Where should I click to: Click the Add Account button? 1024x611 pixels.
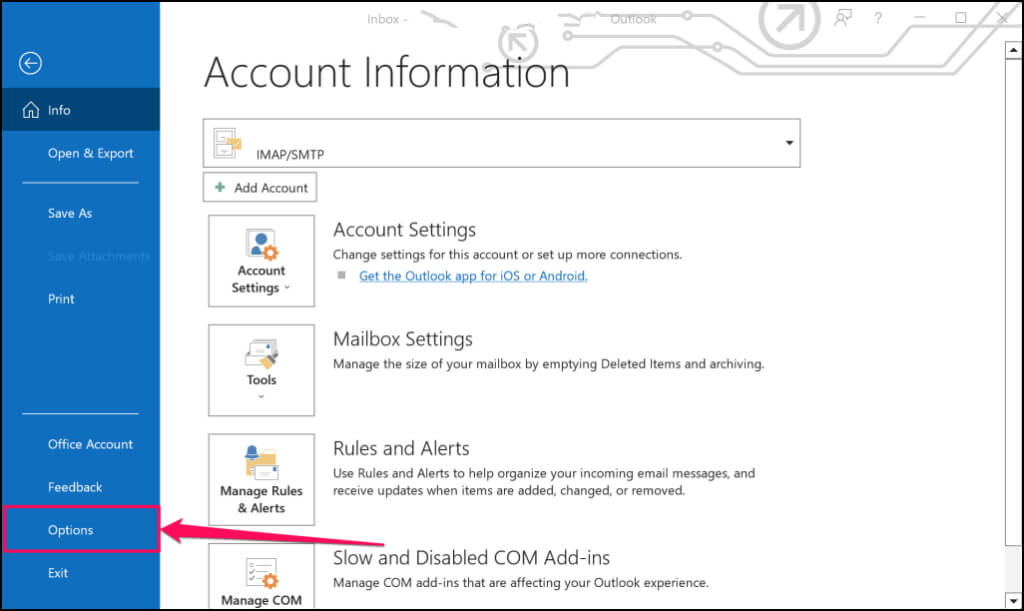click(x=261, y=187)
